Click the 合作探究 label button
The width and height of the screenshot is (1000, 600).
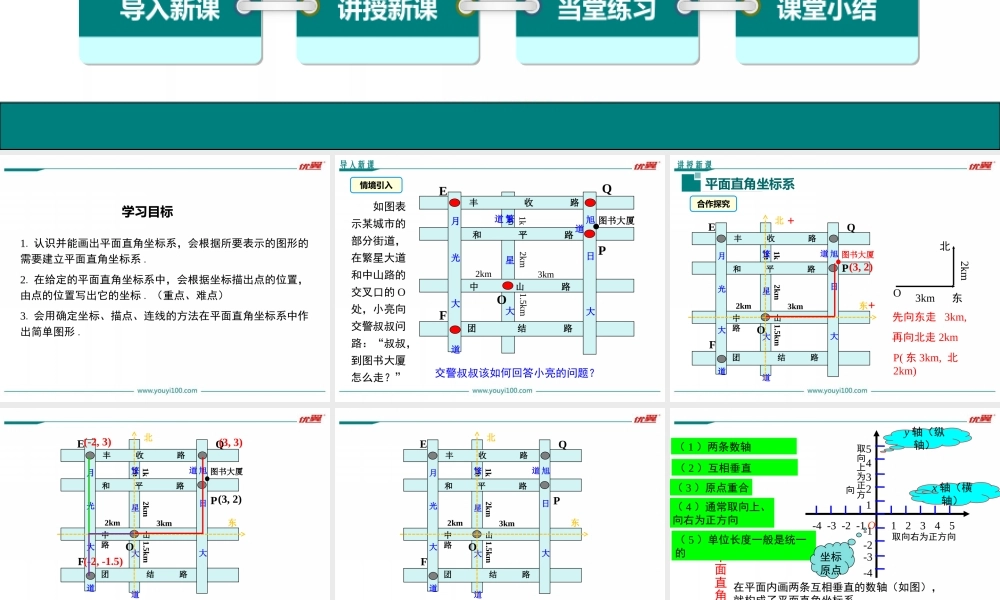(714, 203)
